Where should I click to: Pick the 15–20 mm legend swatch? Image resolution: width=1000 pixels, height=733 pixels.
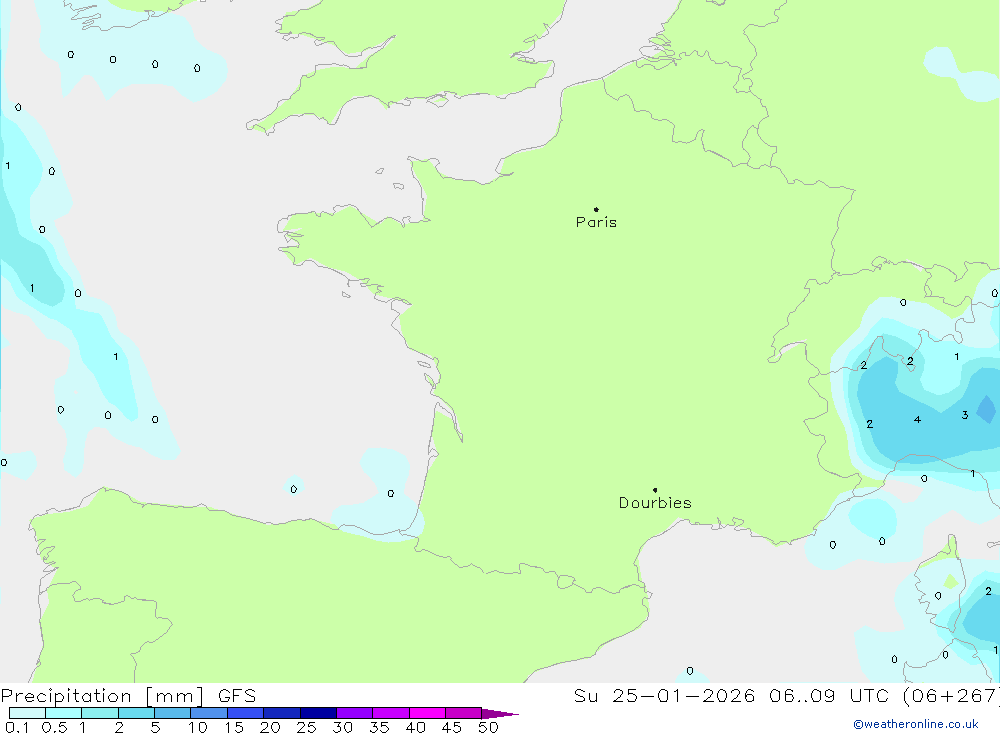click(245, 713)
